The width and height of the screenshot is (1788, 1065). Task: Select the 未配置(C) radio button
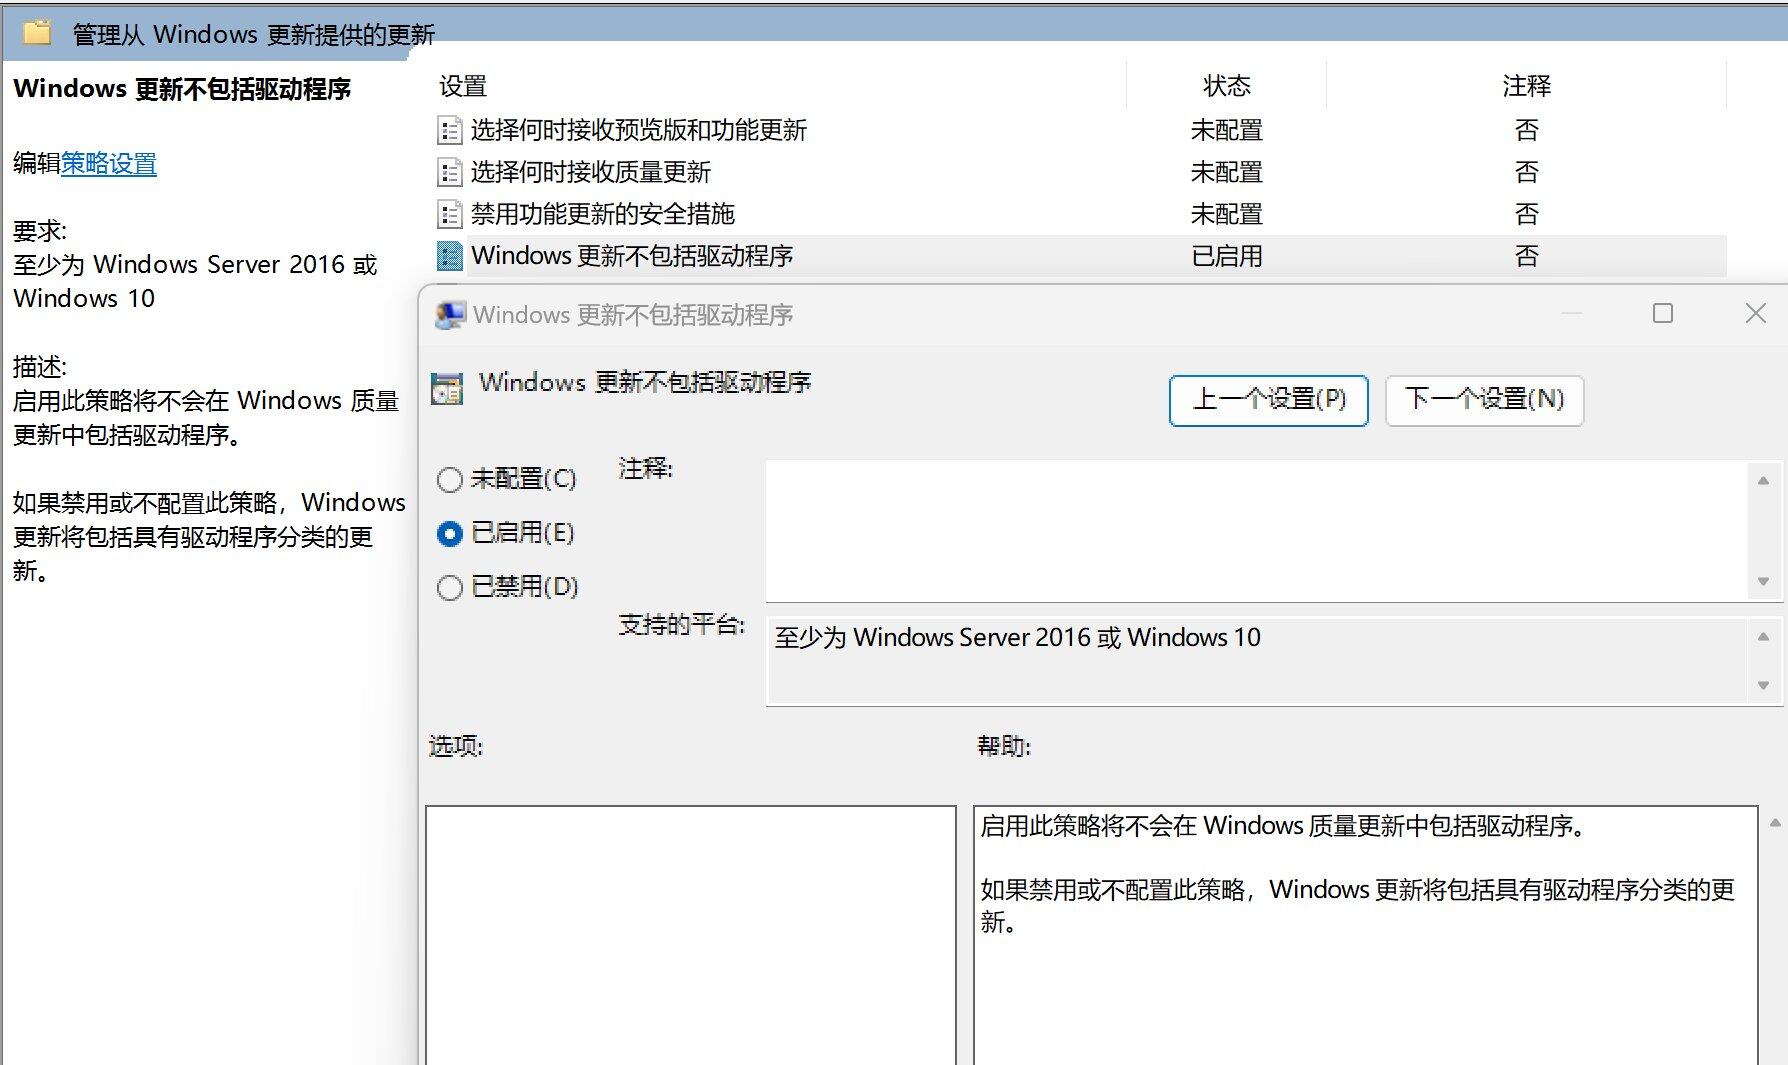[x=450, y=480]
